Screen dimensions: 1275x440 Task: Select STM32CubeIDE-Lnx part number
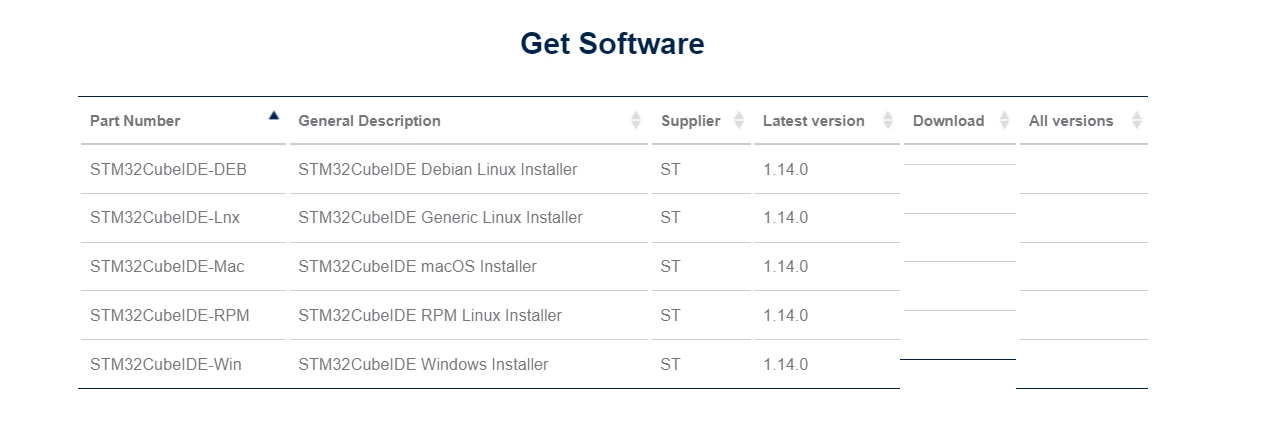(x=165, y=218)
